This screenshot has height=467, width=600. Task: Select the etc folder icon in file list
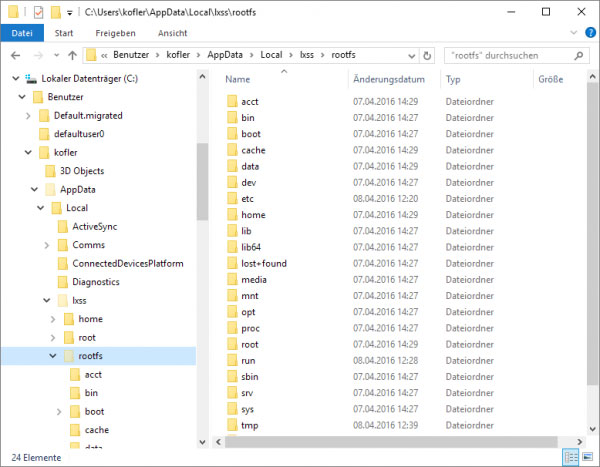click(x=232, y=198)
